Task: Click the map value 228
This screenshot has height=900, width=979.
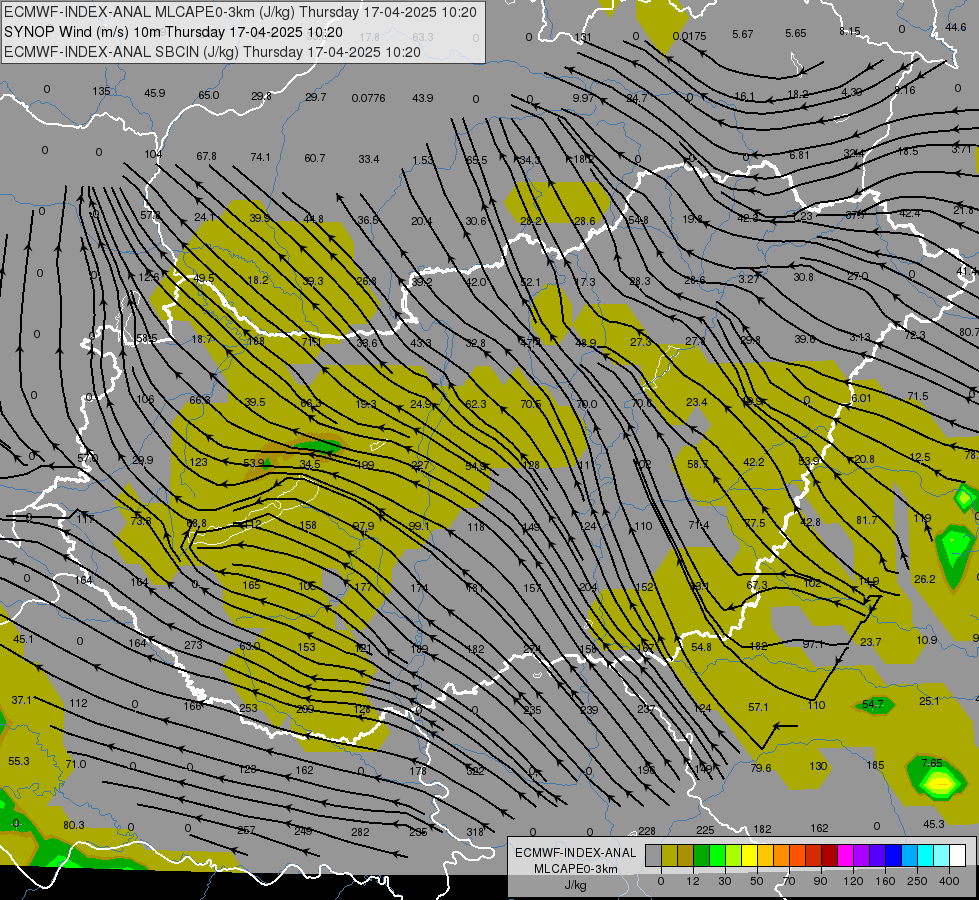Action: click(647, 831)
